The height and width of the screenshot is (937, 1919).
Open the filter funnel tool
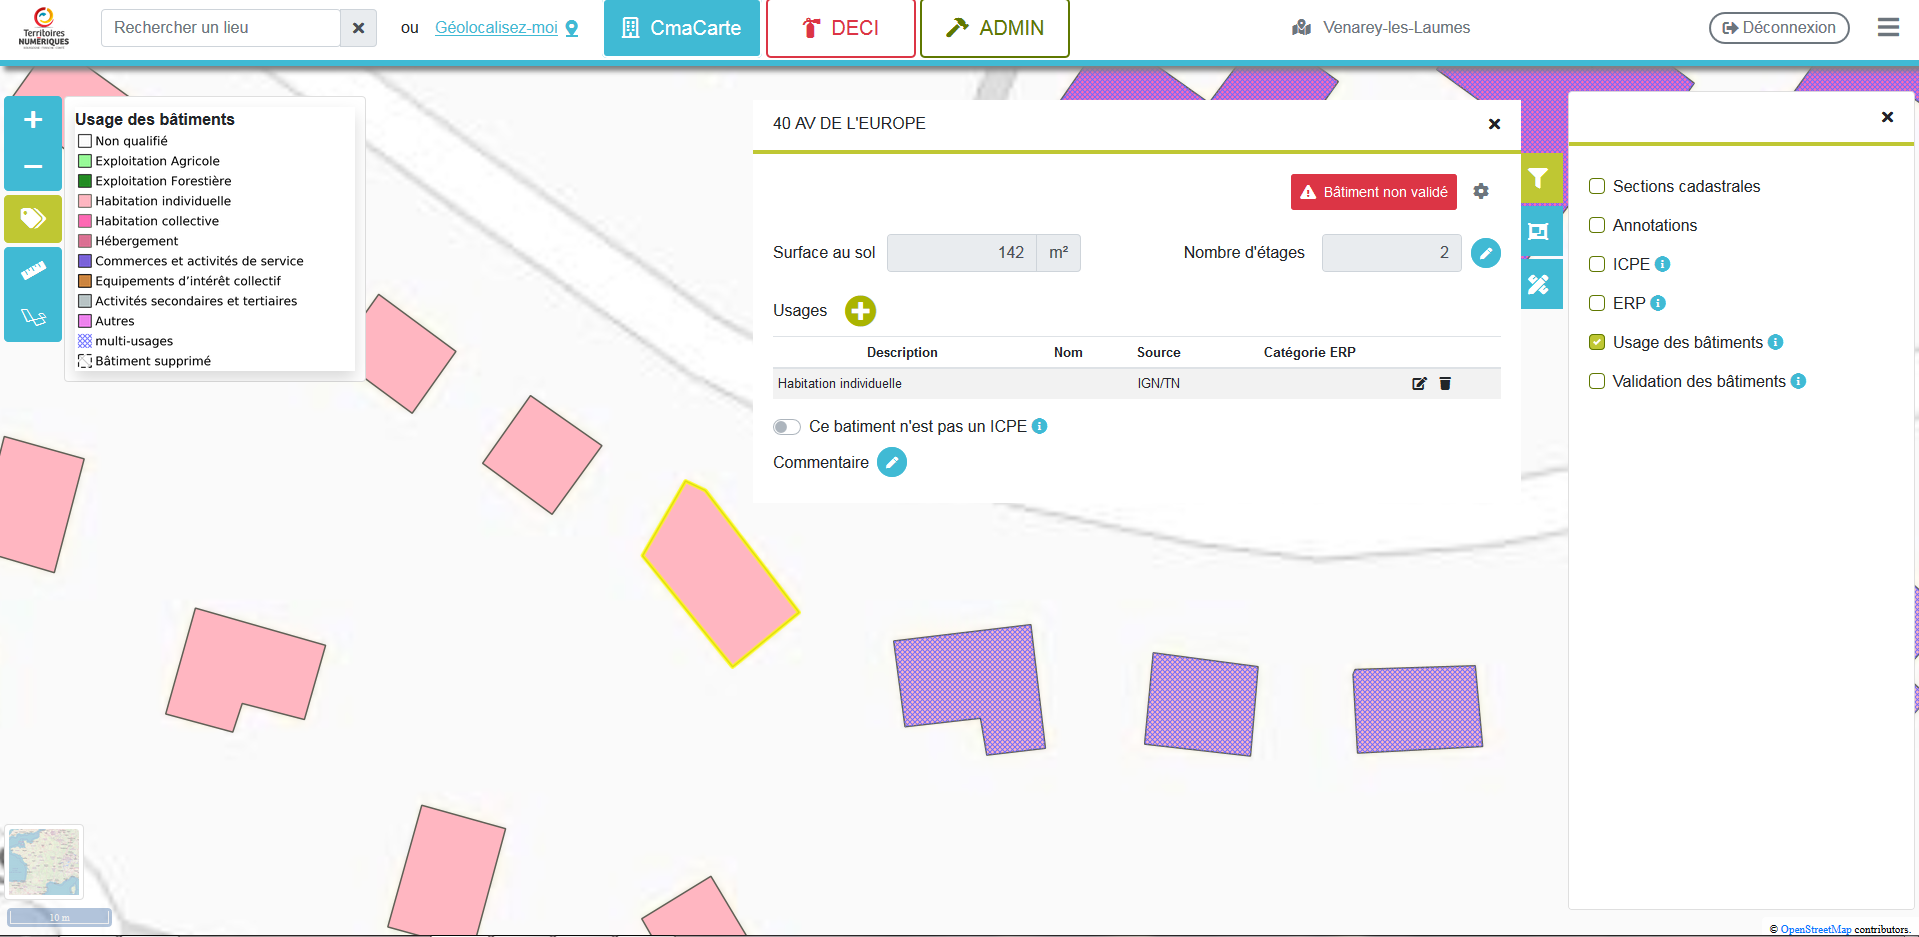click(1539, 179)
